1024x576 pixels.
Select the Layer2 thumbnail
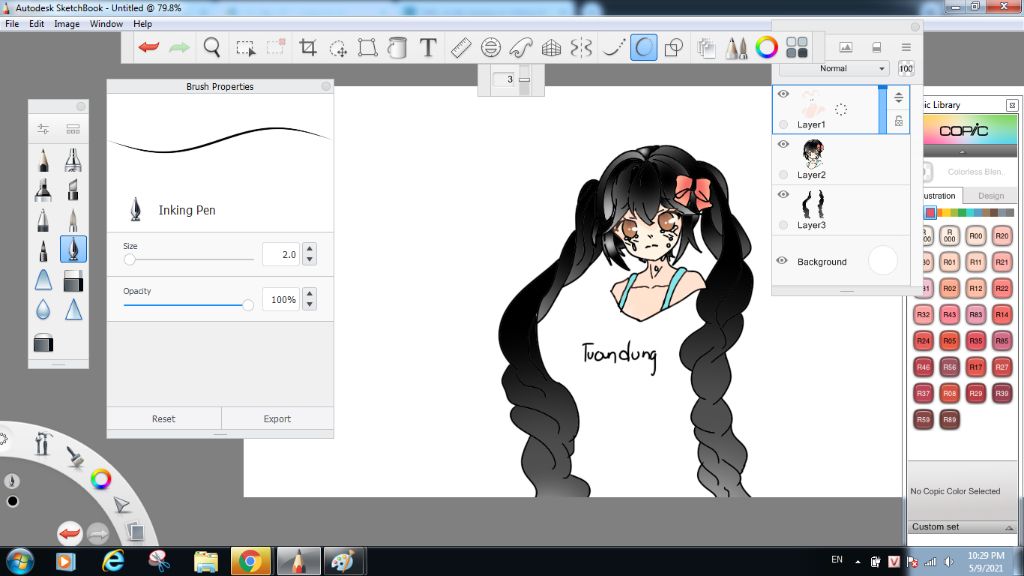click(x=812, y=154)
